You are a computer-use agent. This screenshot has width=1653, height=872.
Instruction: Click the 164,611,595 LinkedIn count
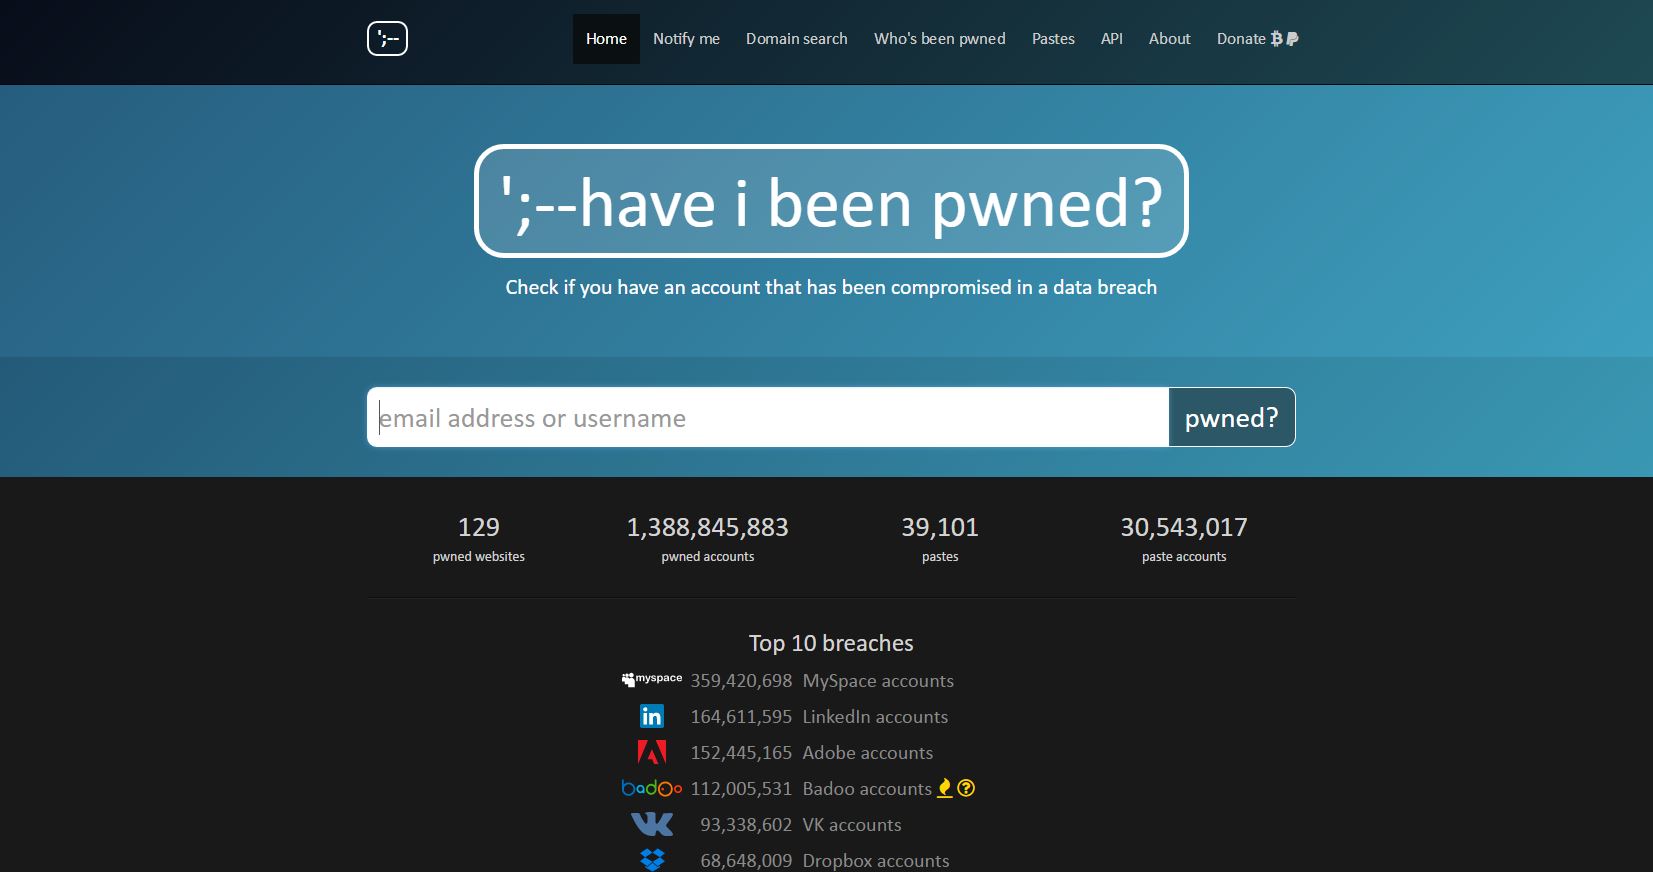[741, 717]
